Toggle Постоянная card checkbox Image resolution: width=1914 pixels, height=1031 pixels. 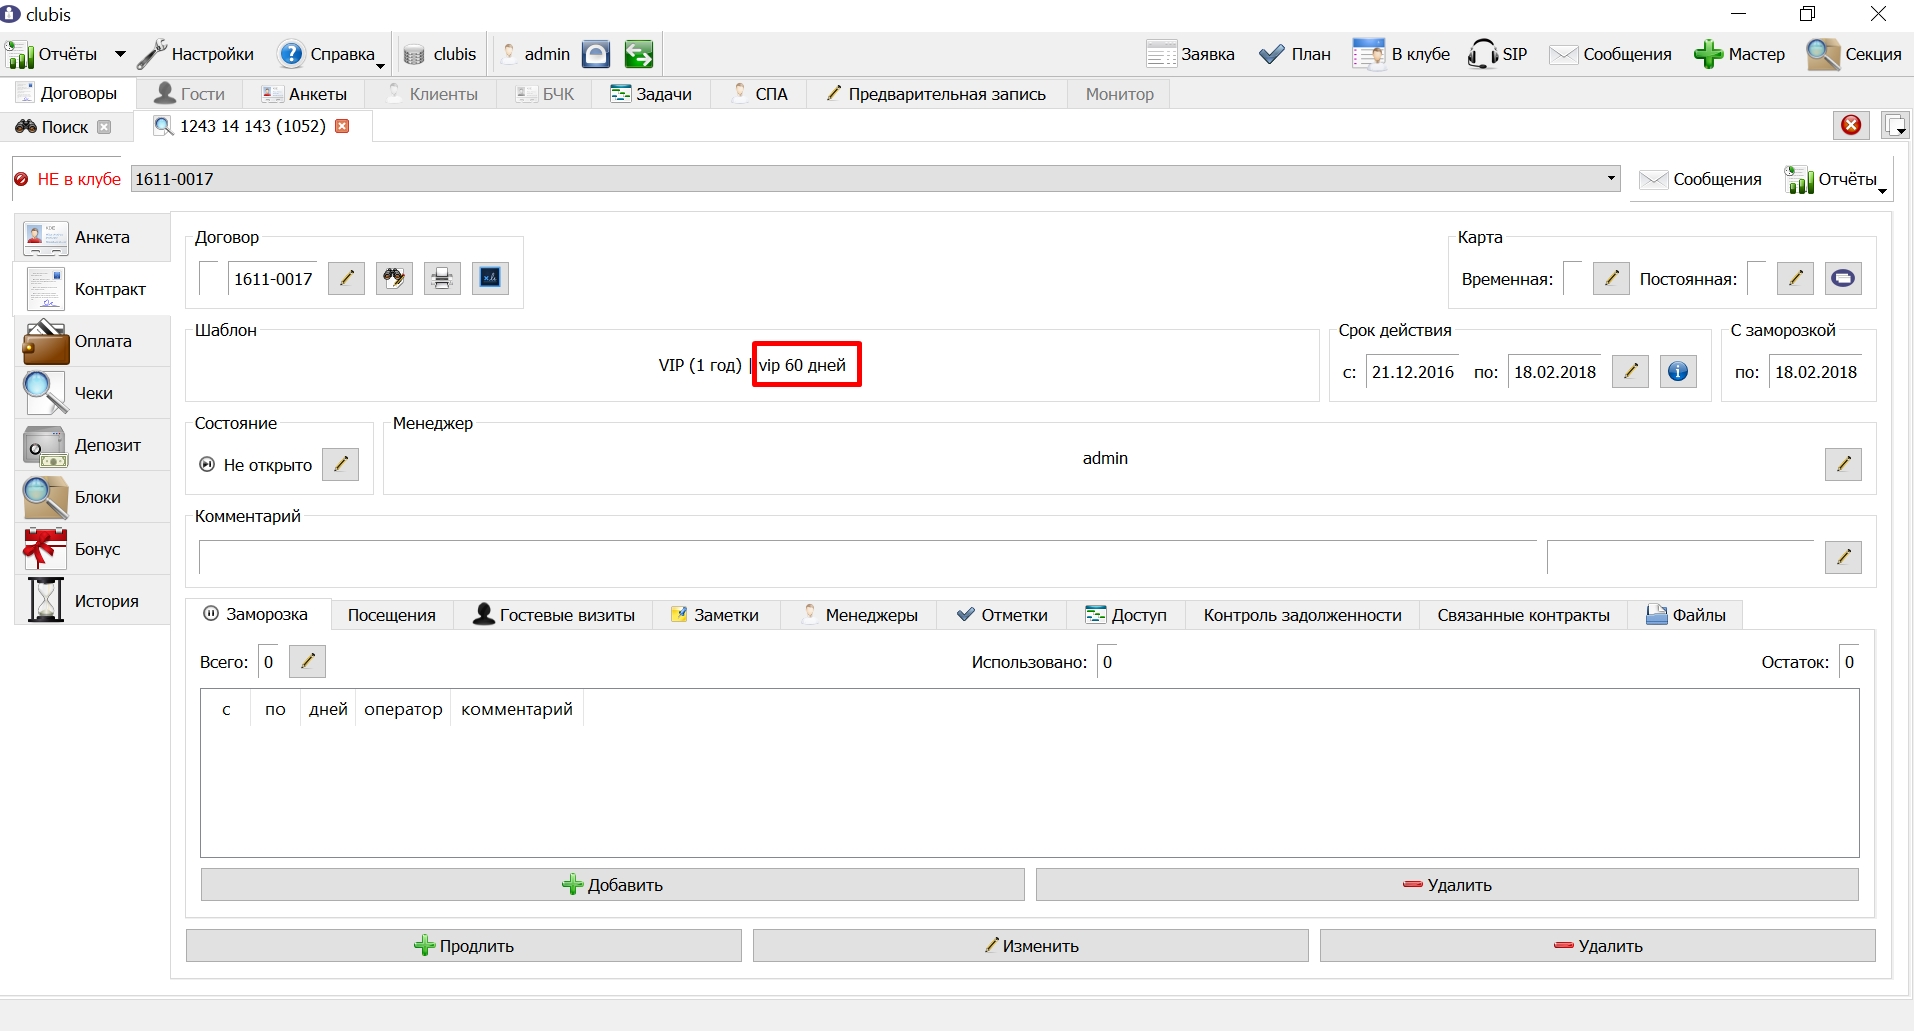pos(1756,278)
